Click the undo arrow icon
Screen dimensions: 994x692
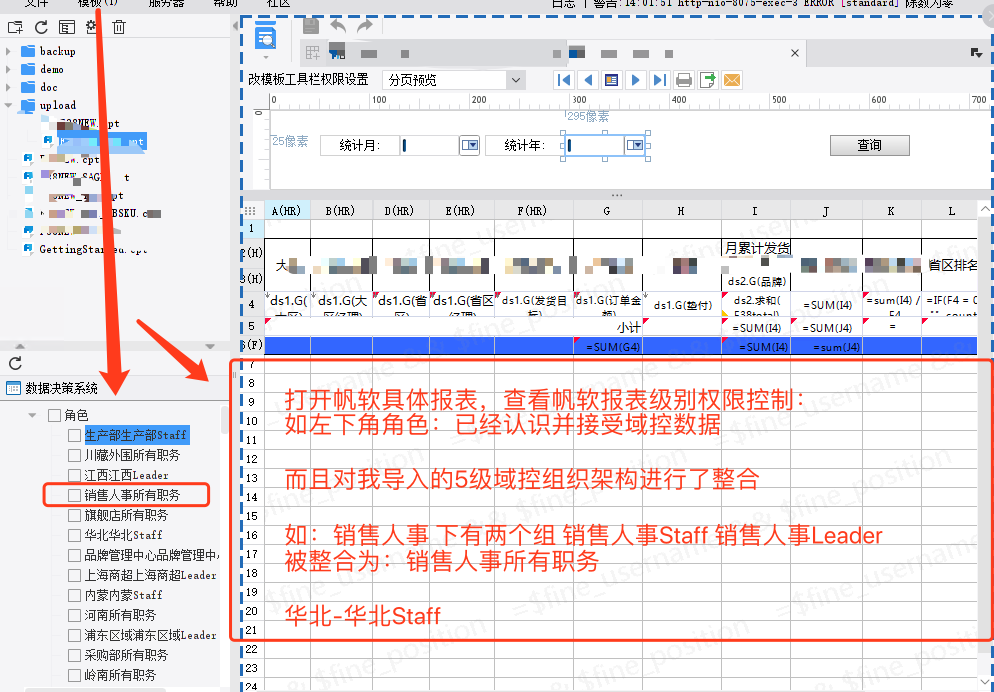click(x=338, y=26)
